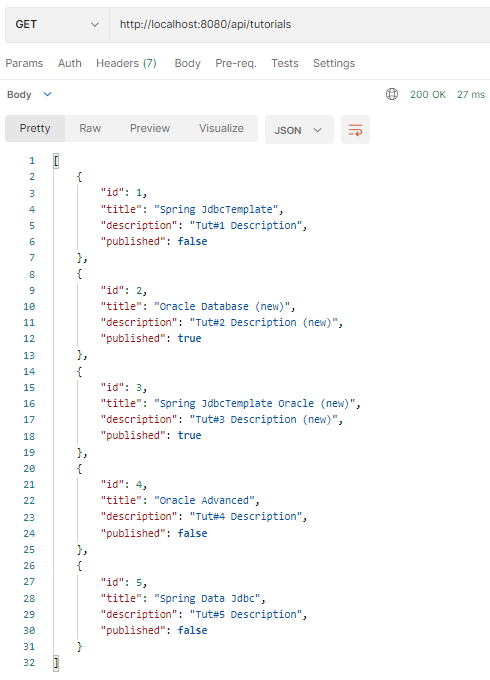490x680 pixels.
Task: Select the Raw view button
Action: (90, 128)
